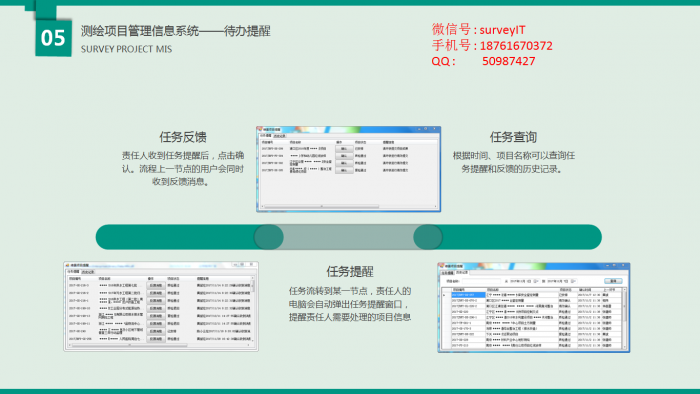700x394 pixels.
Task: Click 项目名称 column header in 任务反馈 window
Action: [x=296, y=142]
